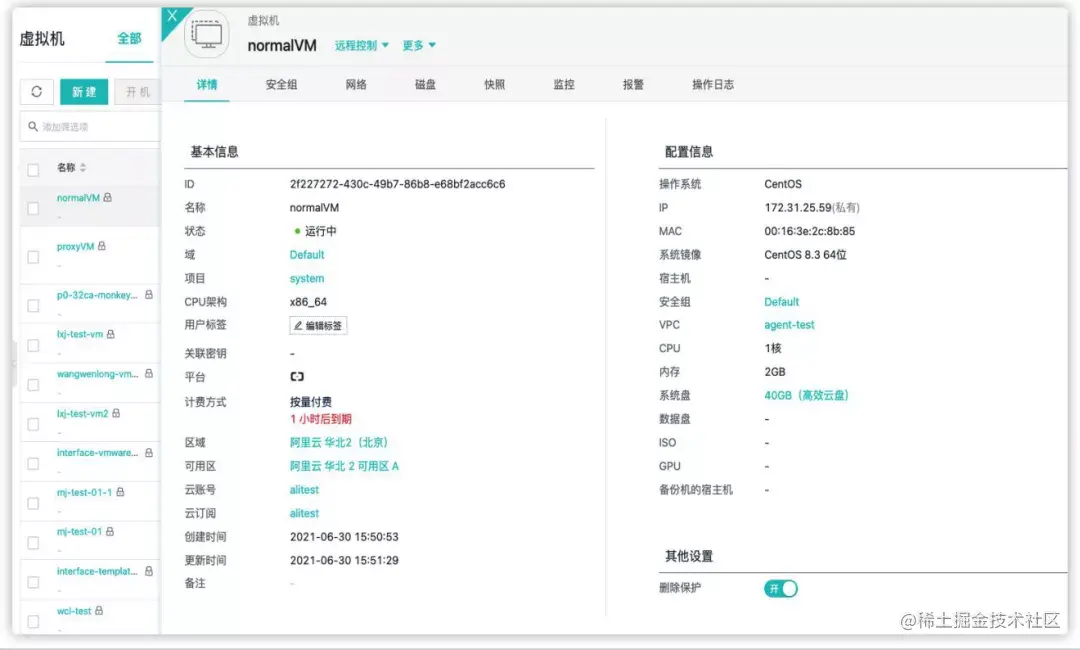The image size is (1080, 650).
Task: Click the filter input field above the VM list
Action: pyautogui.click(x=85, y=126)
